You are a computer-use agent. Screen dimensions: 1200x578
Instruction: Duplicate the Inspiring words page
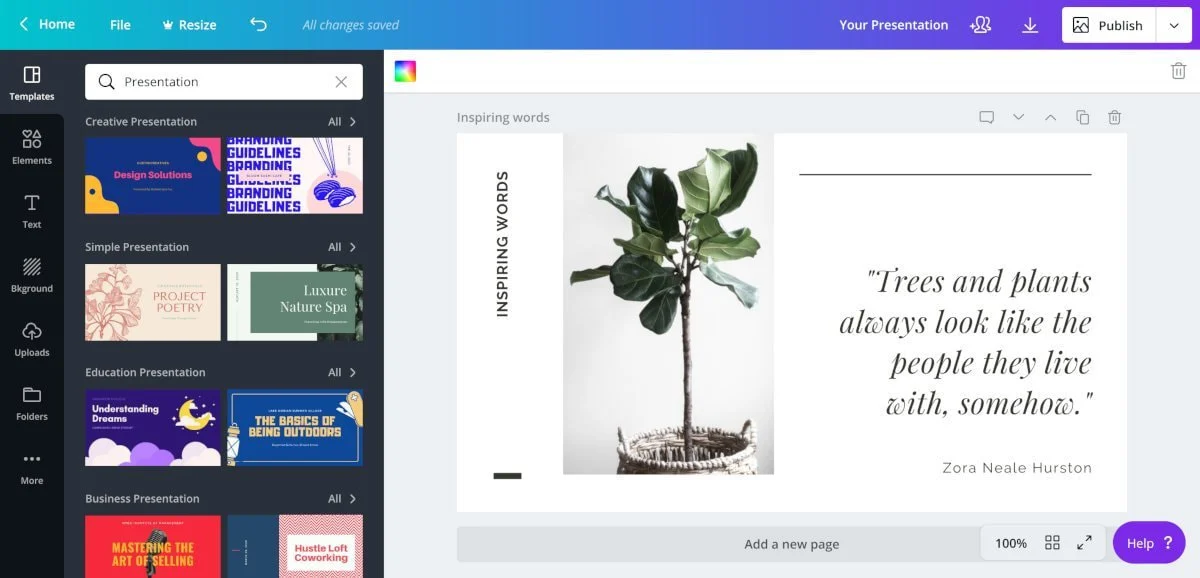click(x=1082, y=117)
